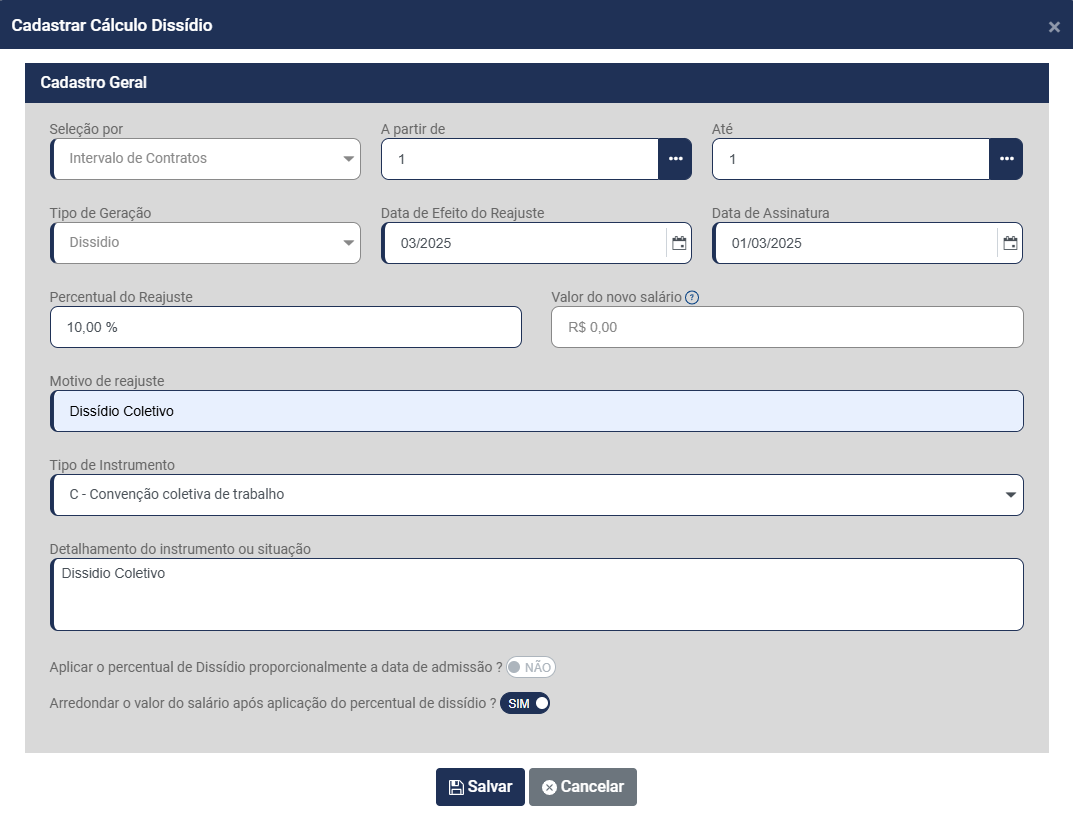This screenshot has height=817, width=1073.
Task: Click the Percentual do Reajuste field
Action: click(285, 327)
